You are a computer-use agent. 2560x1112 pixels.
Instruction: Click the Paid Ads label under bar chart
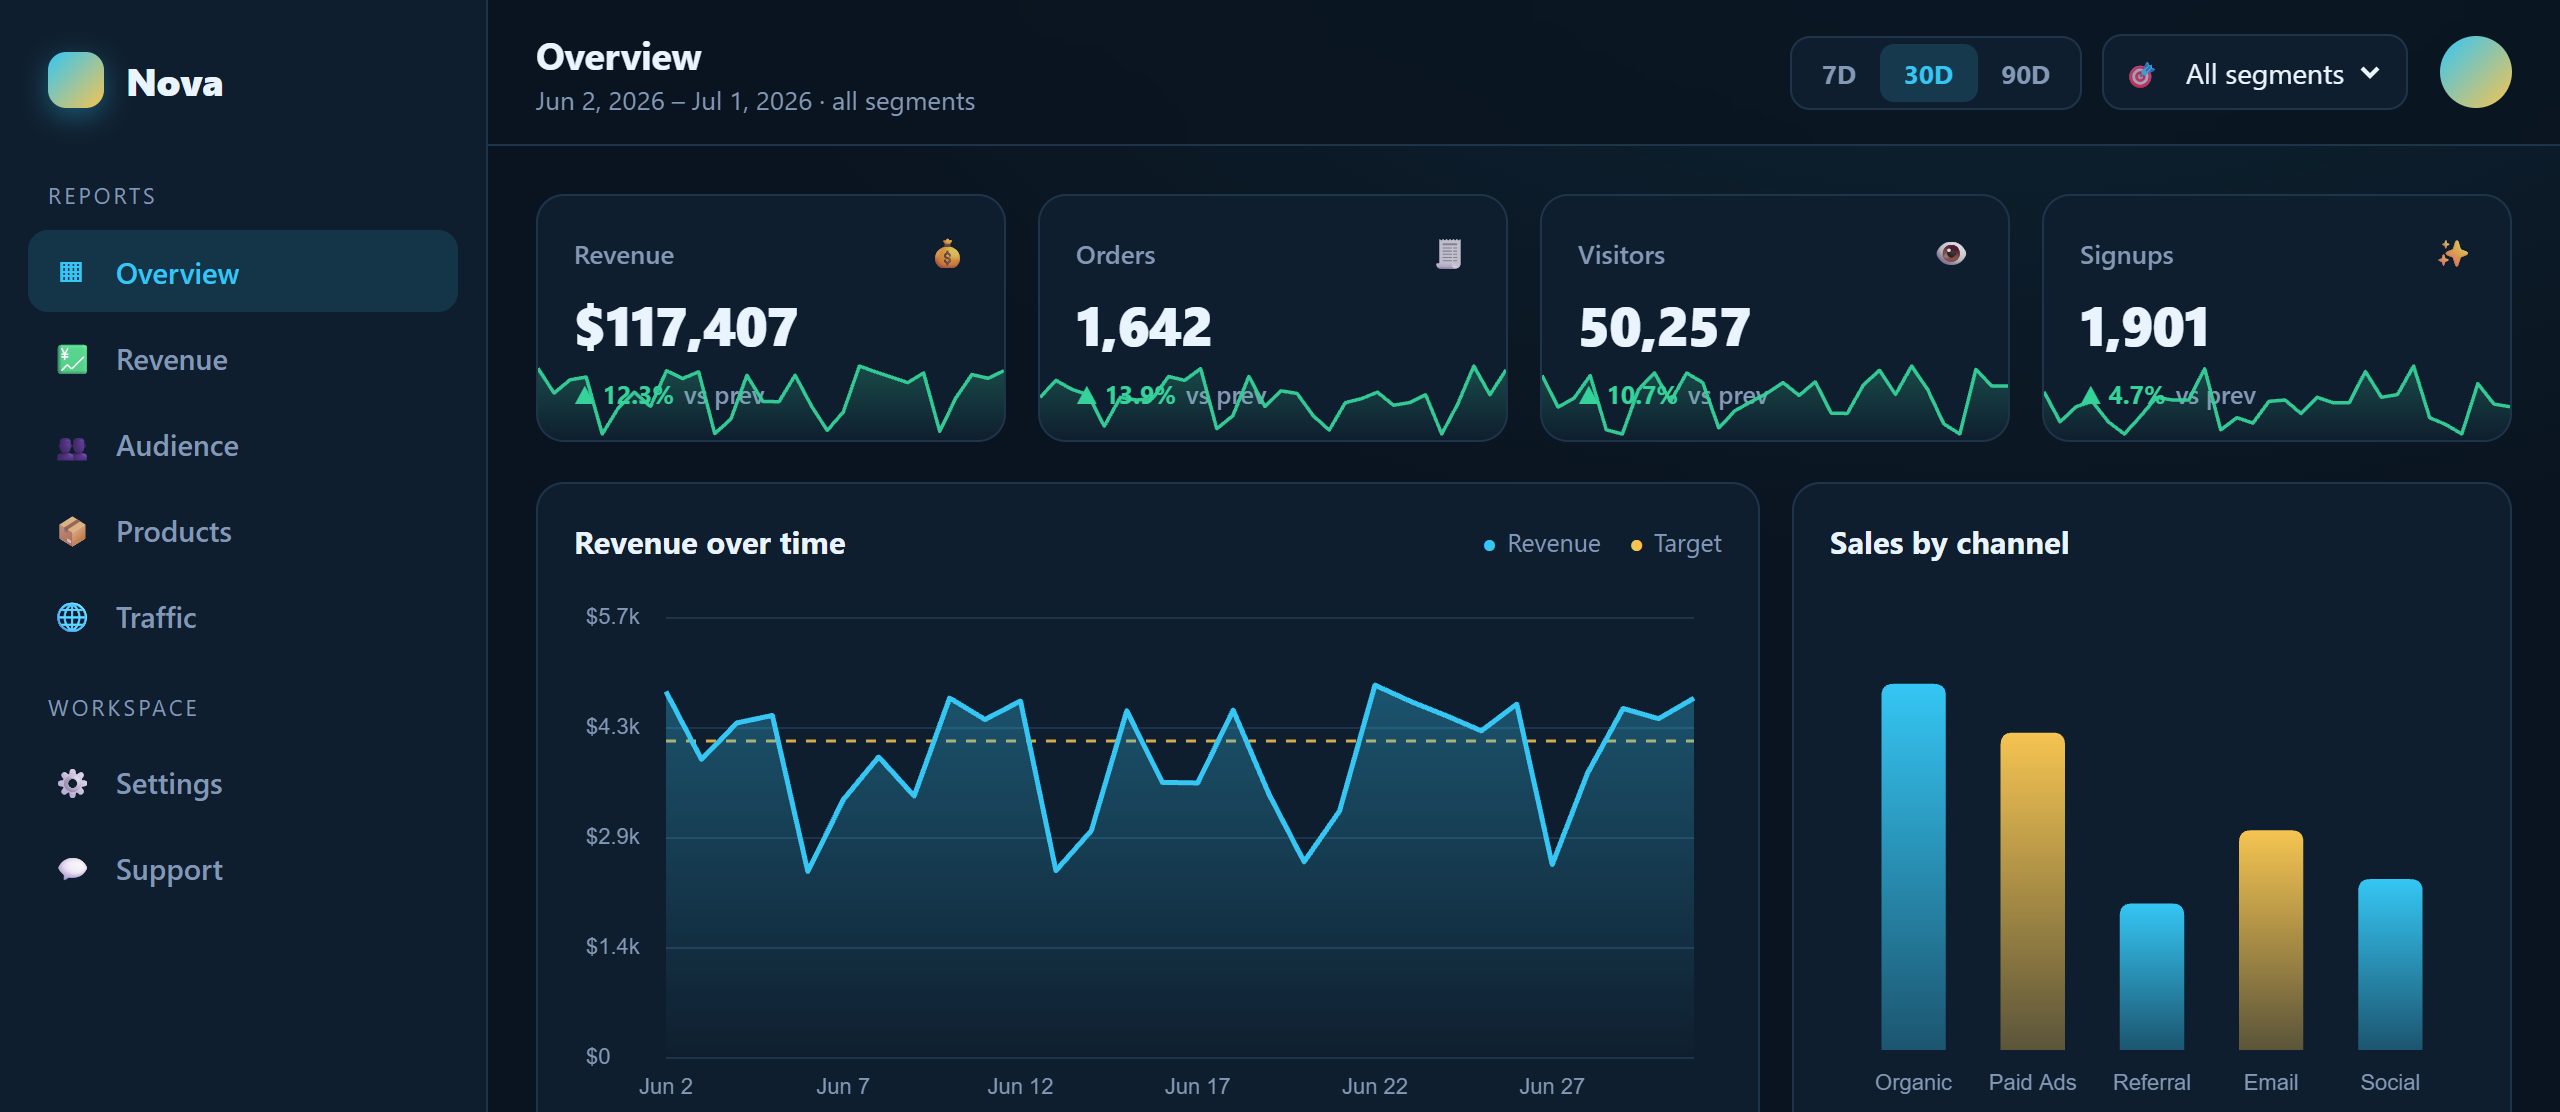point(2032,1082)
